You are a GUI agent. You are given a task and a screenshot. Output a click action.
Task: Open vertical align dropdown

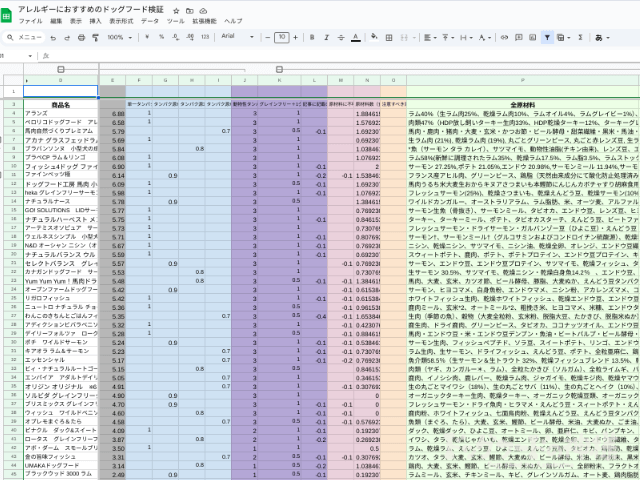click(x=447, y=38)
